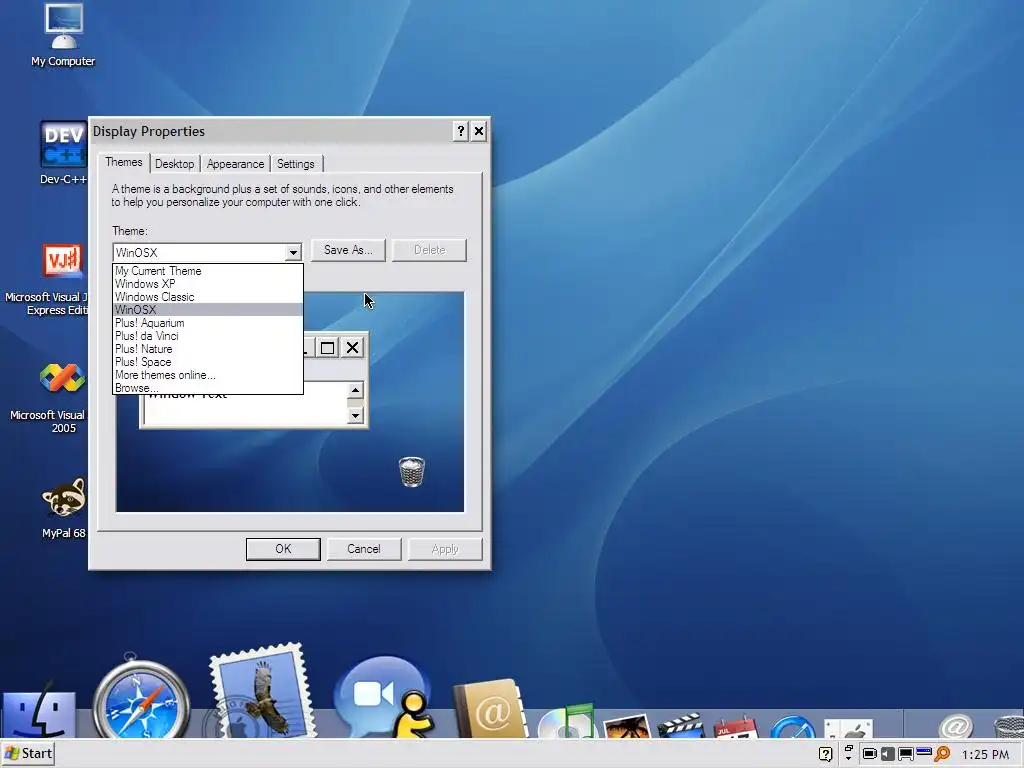Choose the highlighted WinOSX list entry

(208, 310)
